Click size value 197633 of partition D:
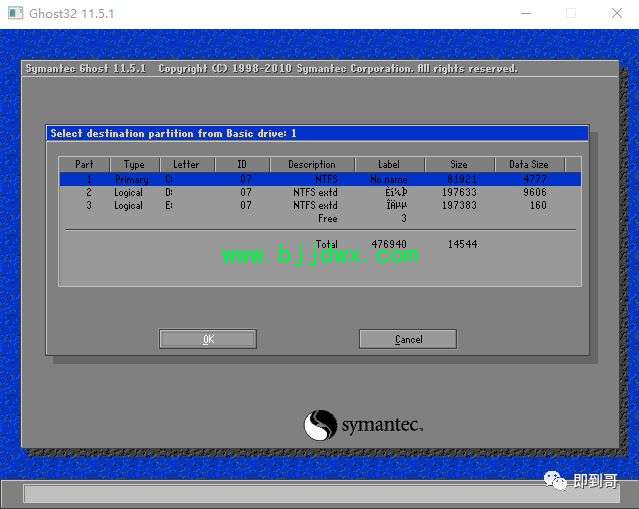The height and width of the screenshot is (509, 639). pos(459,192)
